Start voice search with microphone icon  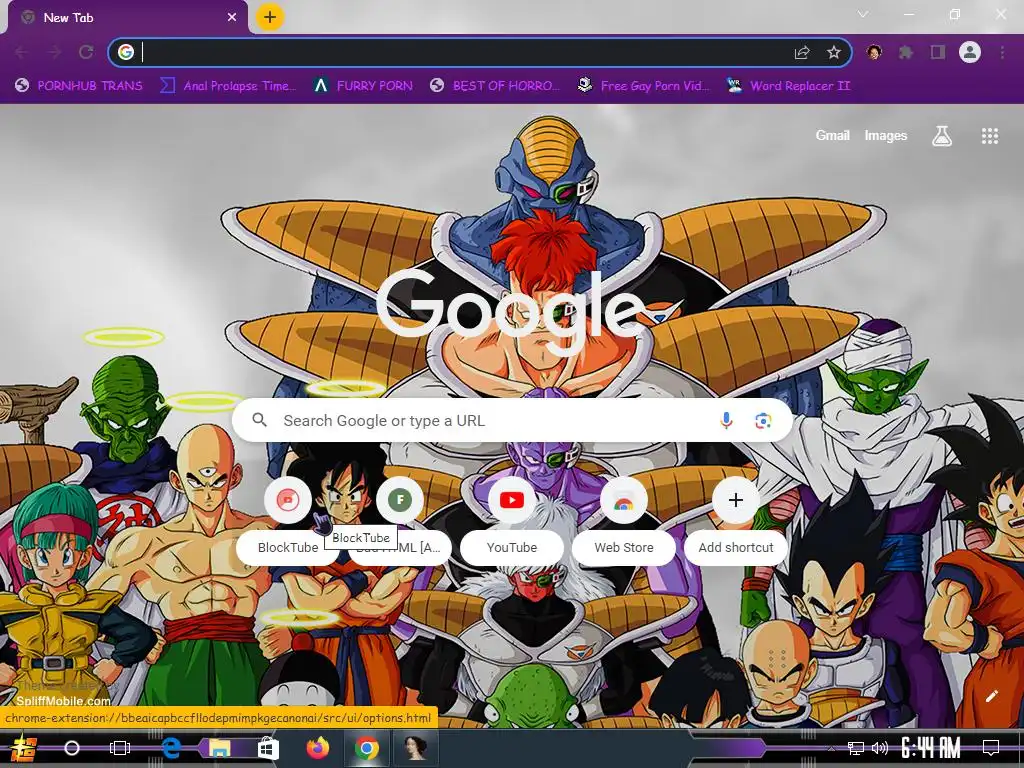[726, 421]
